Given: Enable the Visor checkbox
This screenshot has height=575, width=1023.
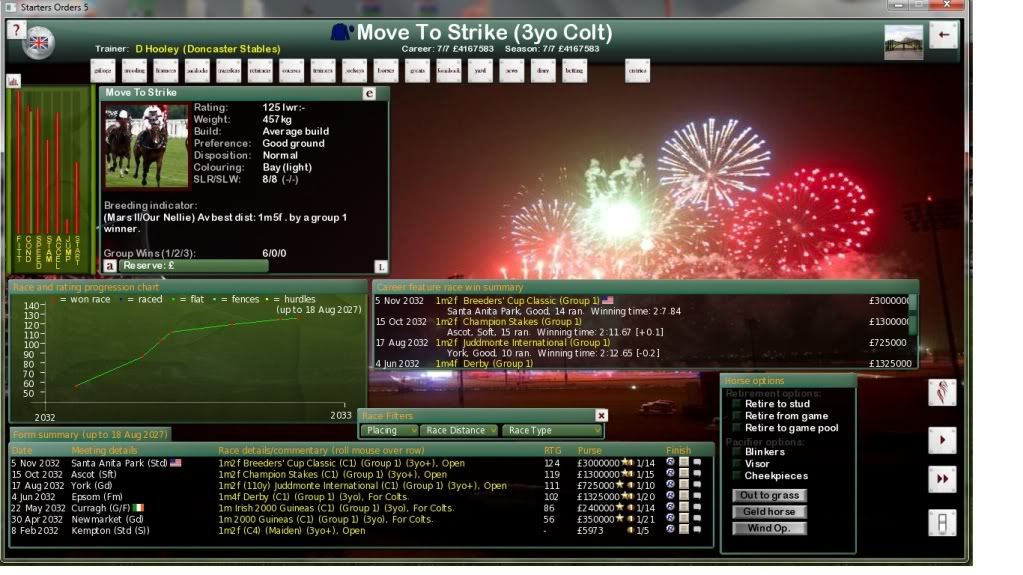Looking at the screenshot, I should tap(737, 463).
